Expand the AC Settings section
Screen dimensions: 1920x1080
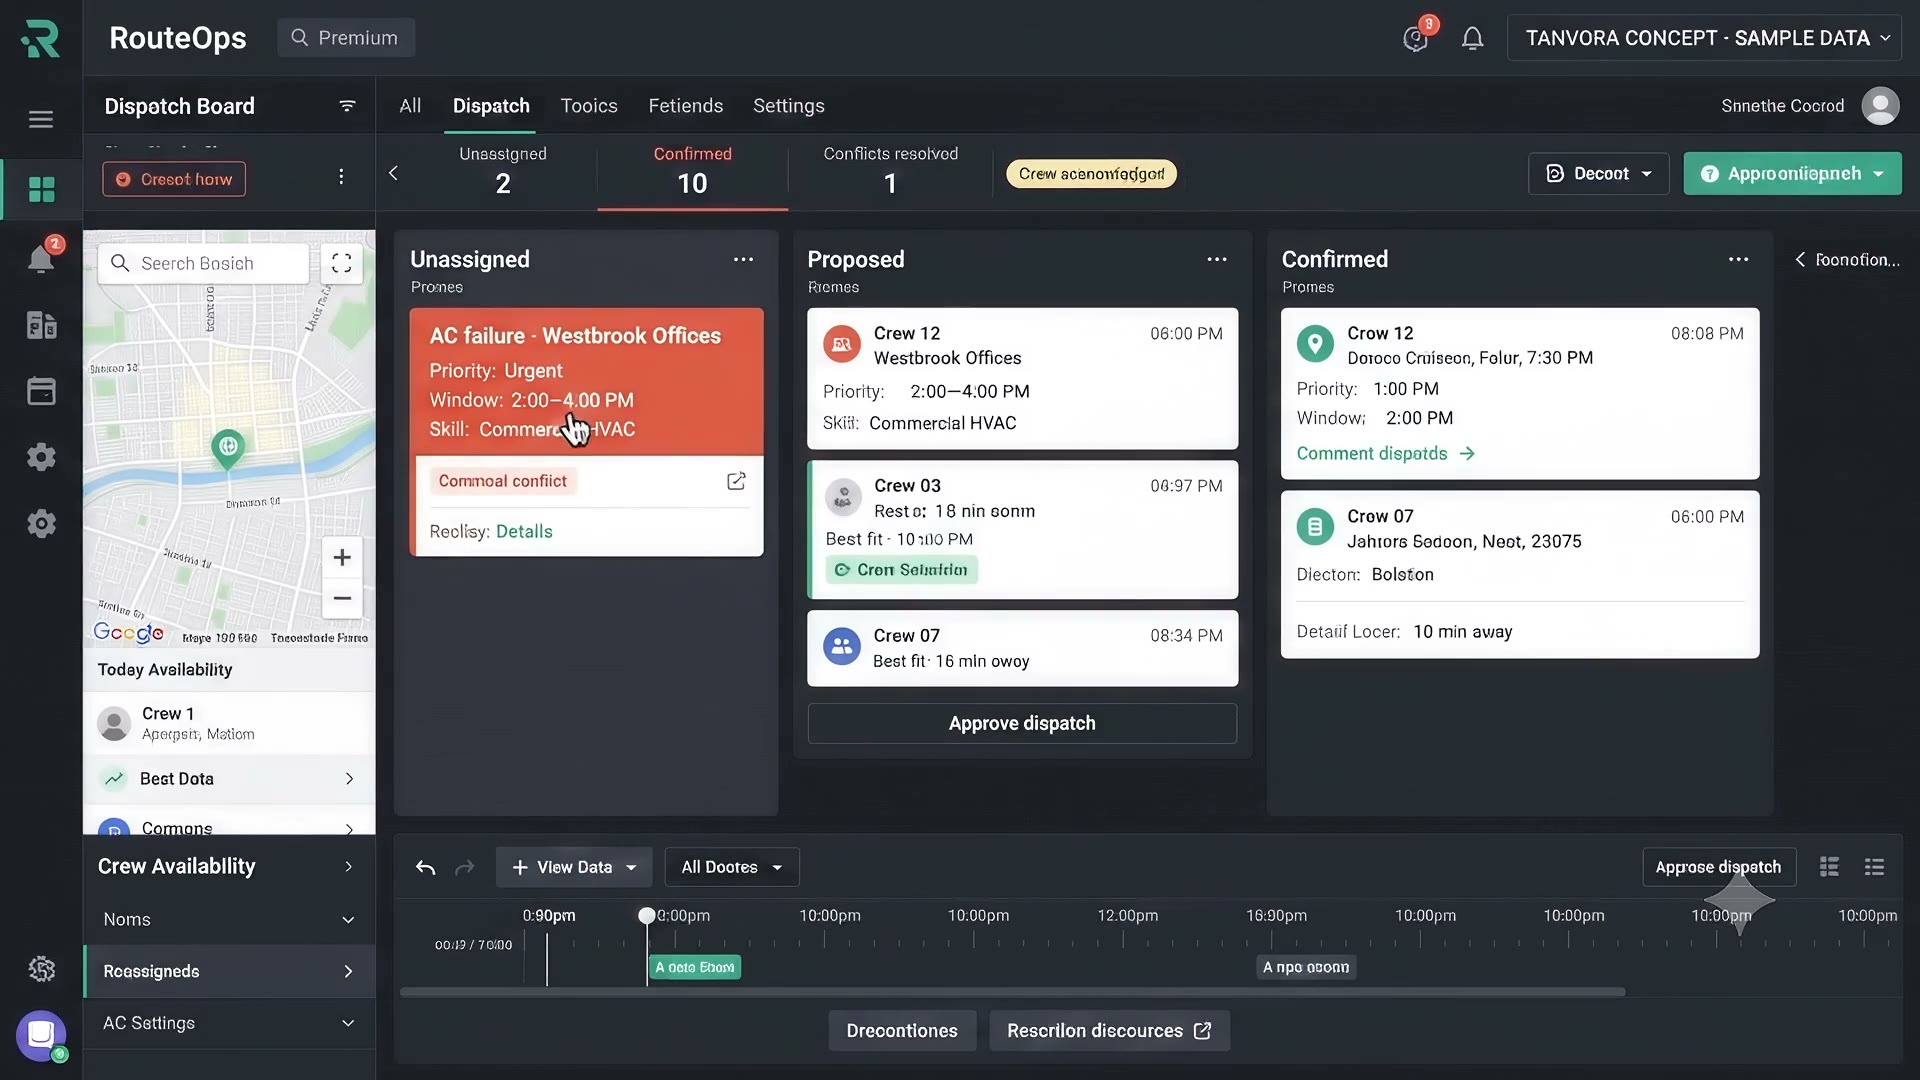pos(229,1023)
